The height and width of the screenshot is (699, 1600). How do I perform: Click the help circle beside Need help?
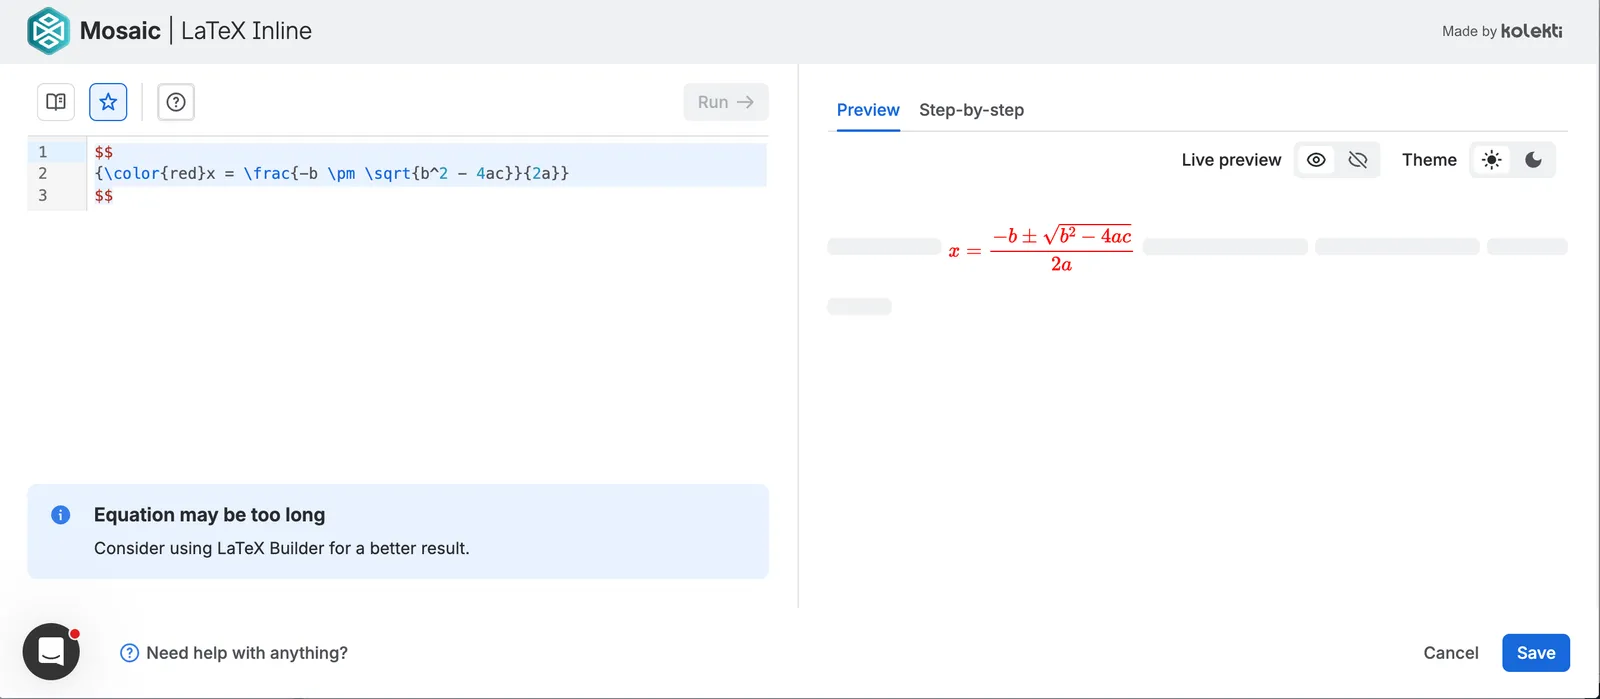[x=129, y=653]
